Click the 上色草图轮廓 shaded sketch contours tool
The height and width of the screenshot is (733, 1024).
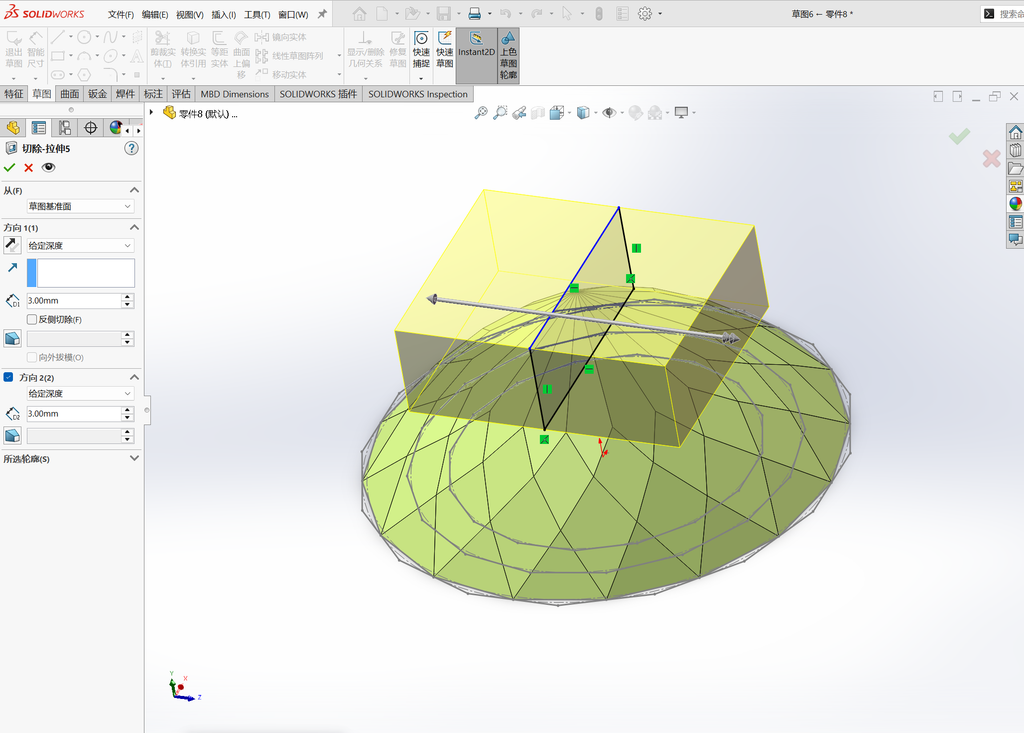tap(508, 56)
